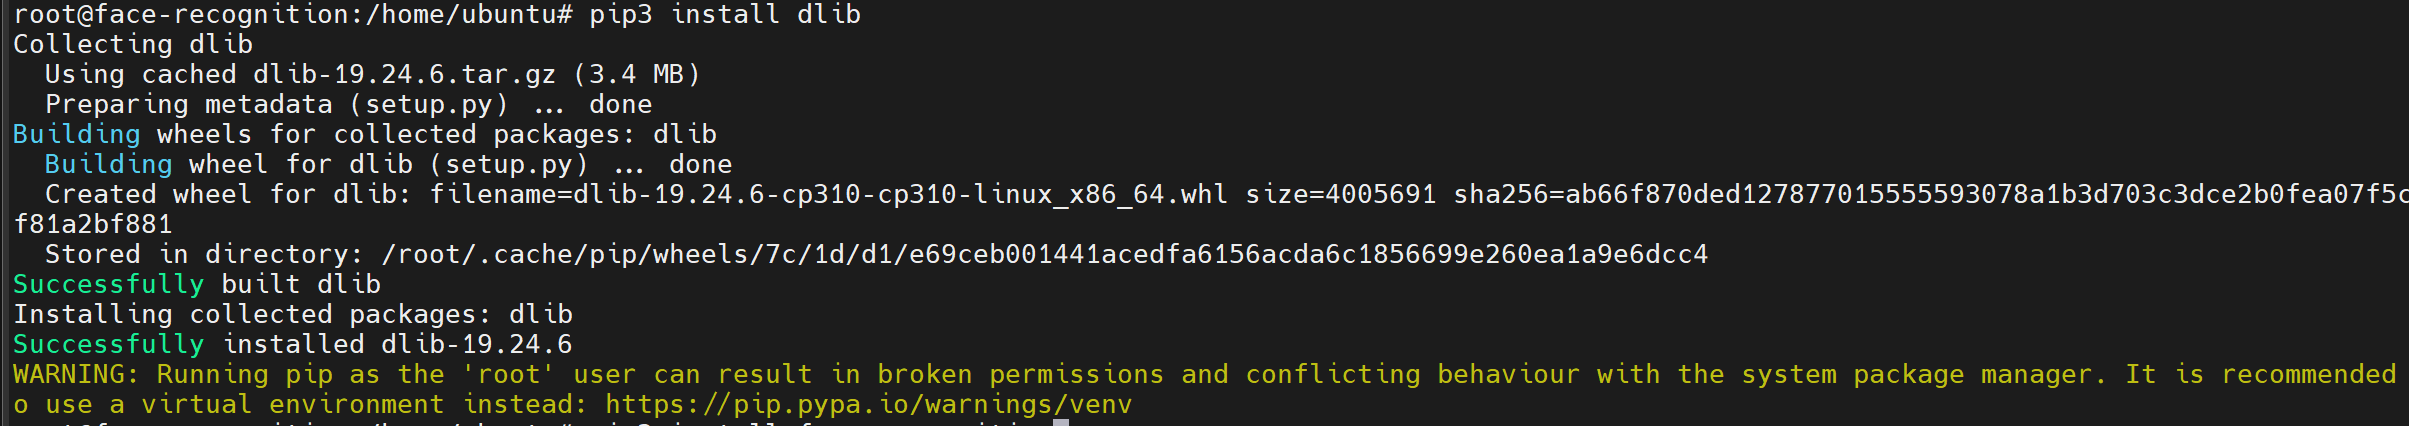The image size is (2409, 426).
Task: Click the dlib-19.24.6.tar.gz archive name
Action: 404,75
